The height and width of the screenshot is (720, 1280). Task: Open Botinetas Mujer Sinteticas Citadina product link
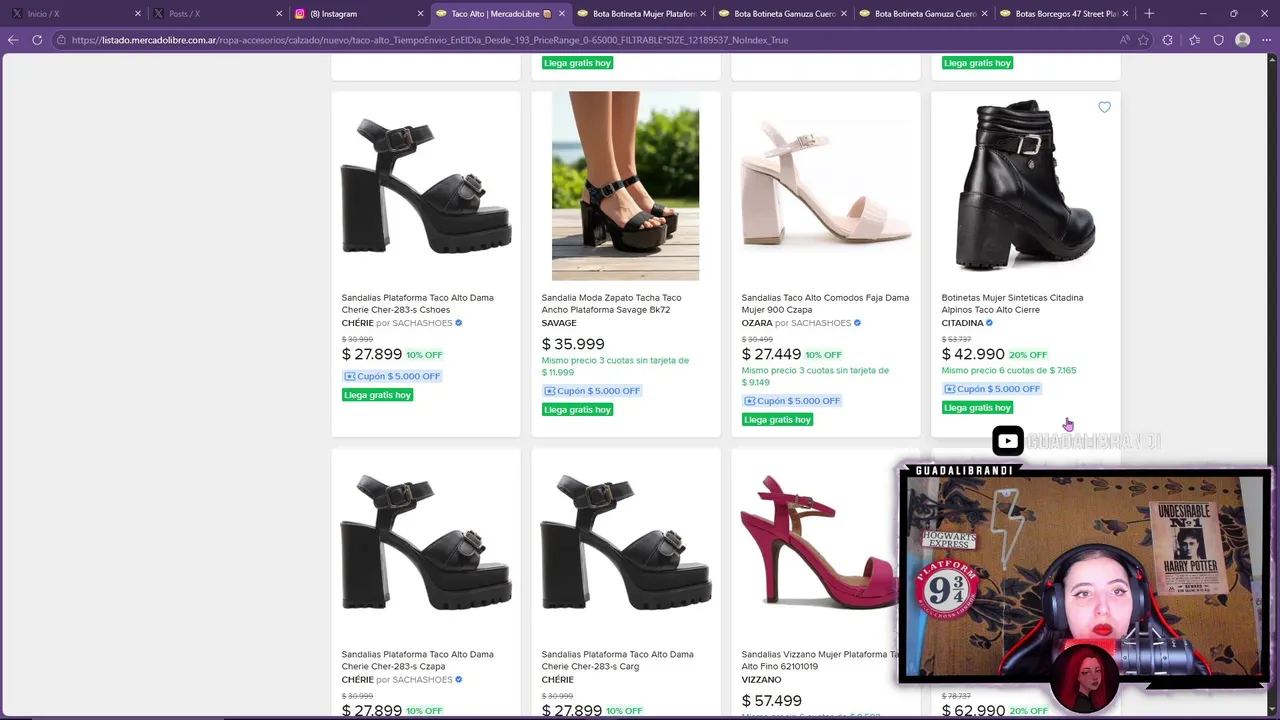(1011, 303)
